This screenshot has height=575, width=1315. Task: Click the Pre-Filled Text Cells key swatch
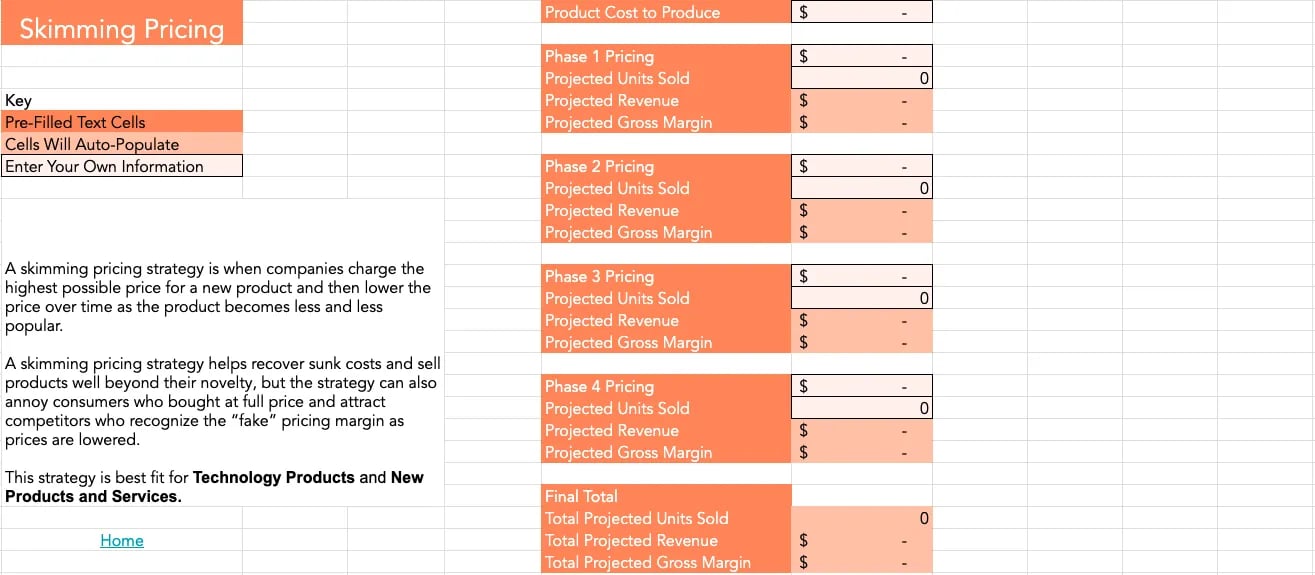[x=121, y=122]
